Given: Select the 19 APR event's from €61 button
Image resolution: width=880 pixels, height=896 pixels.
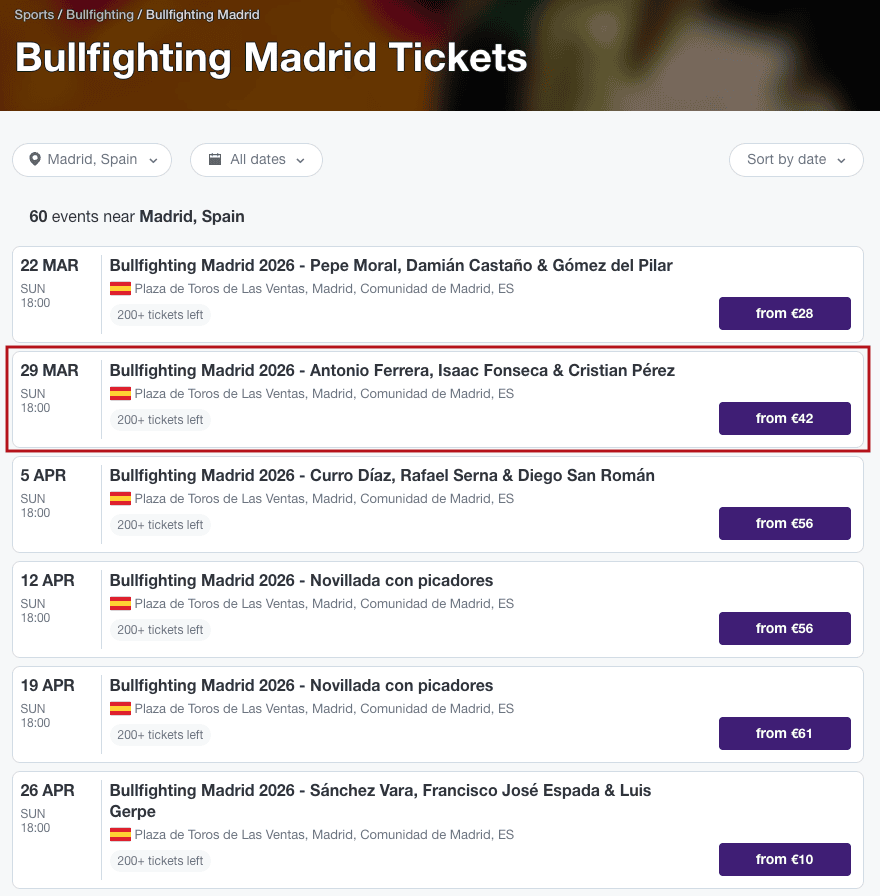Looking at the screenshot, I should tap(785, 734).
